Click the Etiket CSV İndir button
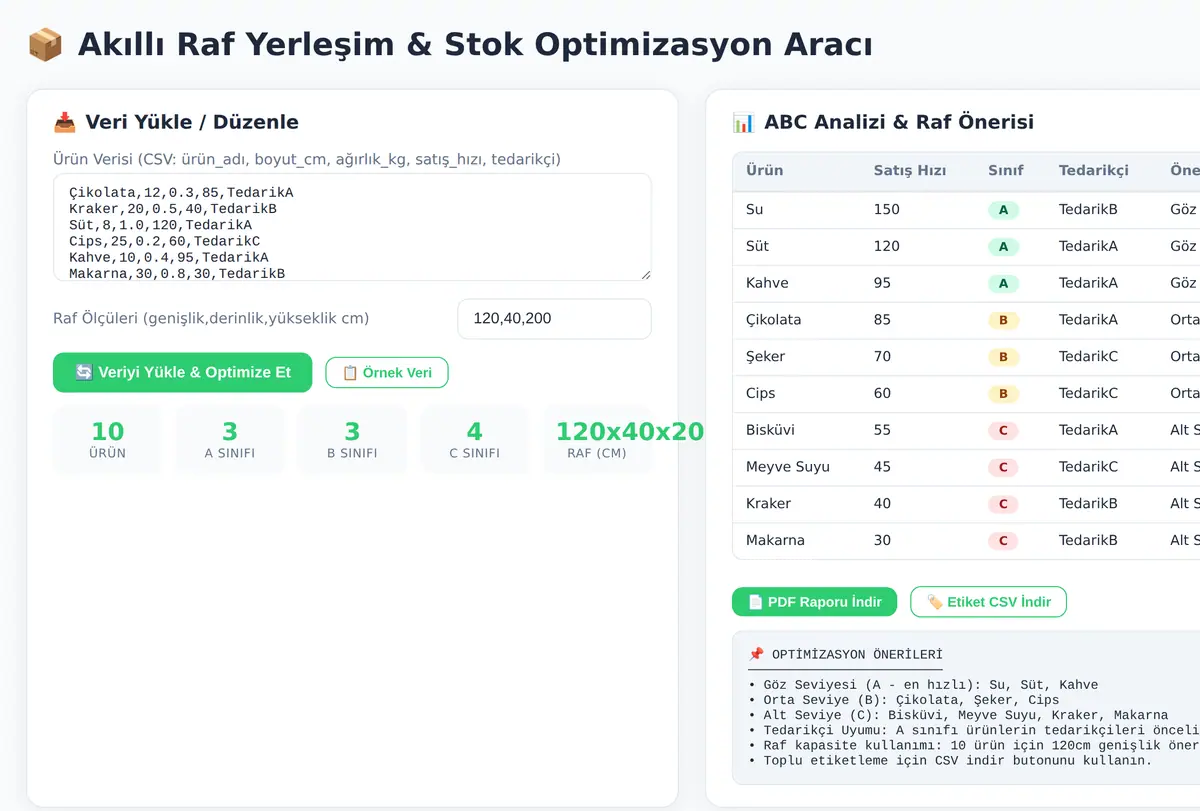The height and width of the screenshot is (811, 1200). pos(988,602)
